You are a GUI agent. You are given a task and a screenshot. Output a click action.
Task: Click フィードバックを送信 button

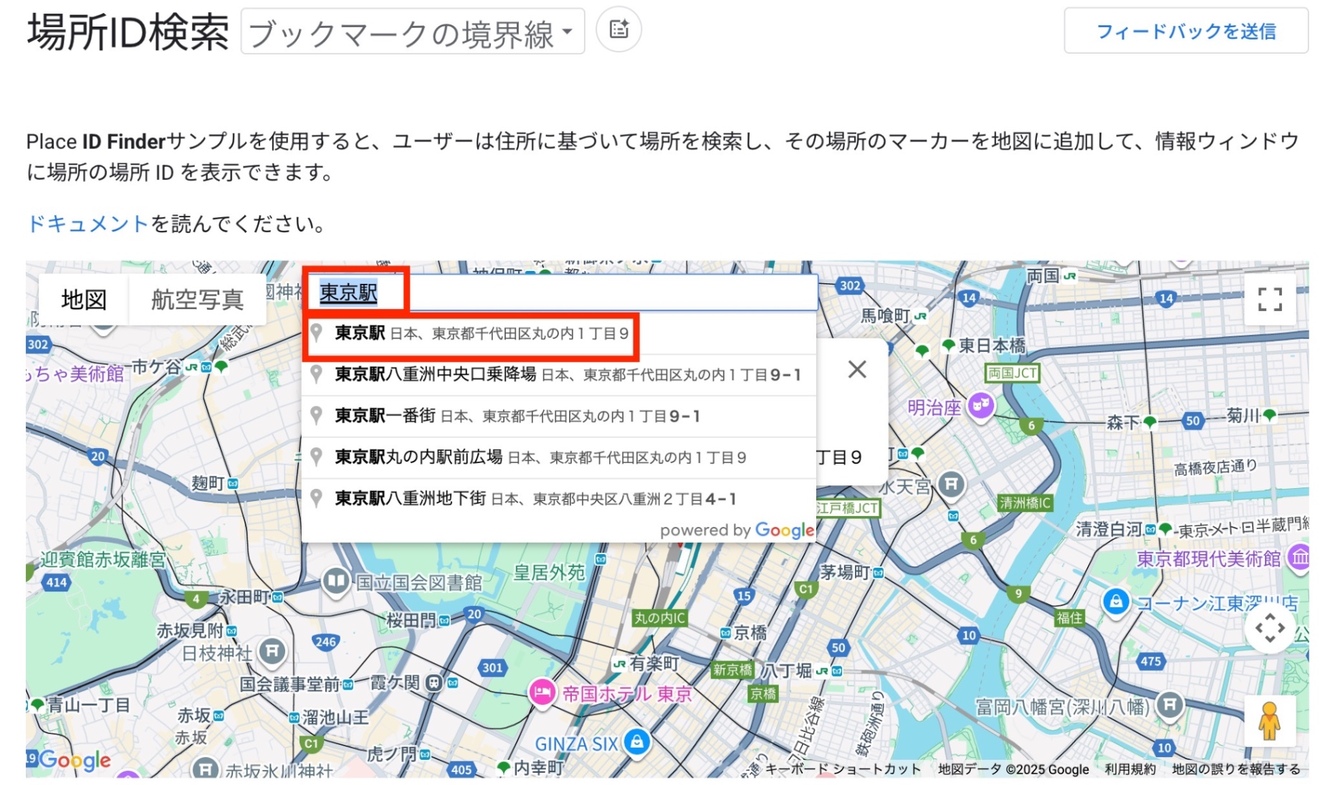pyautogui.click(x=1186, y=31)
